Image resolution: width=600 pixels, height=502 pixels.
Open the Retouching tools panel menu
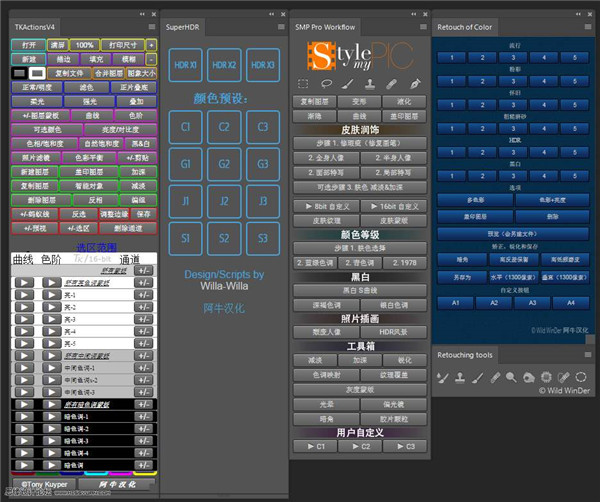point(588,355)
